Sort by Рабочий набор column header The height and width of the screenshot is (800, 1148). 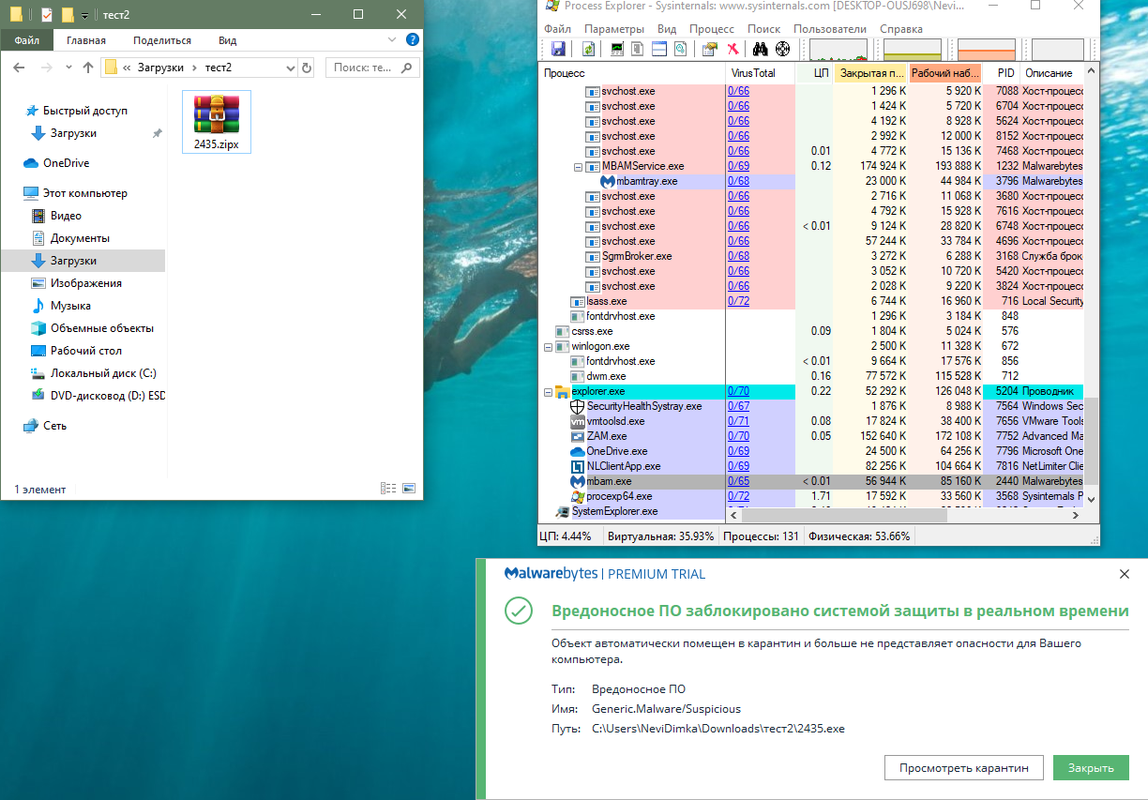coord(945,72)
